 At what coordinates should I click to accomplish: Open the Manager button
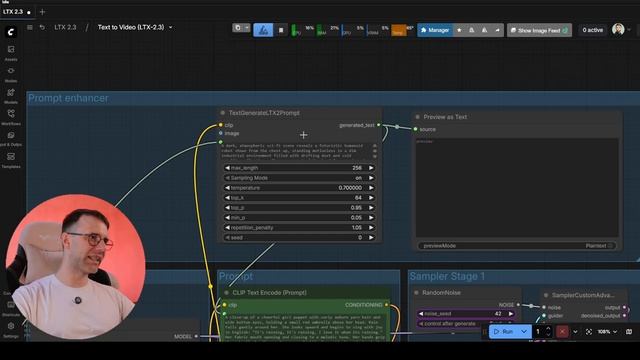(x=435, y=30)
